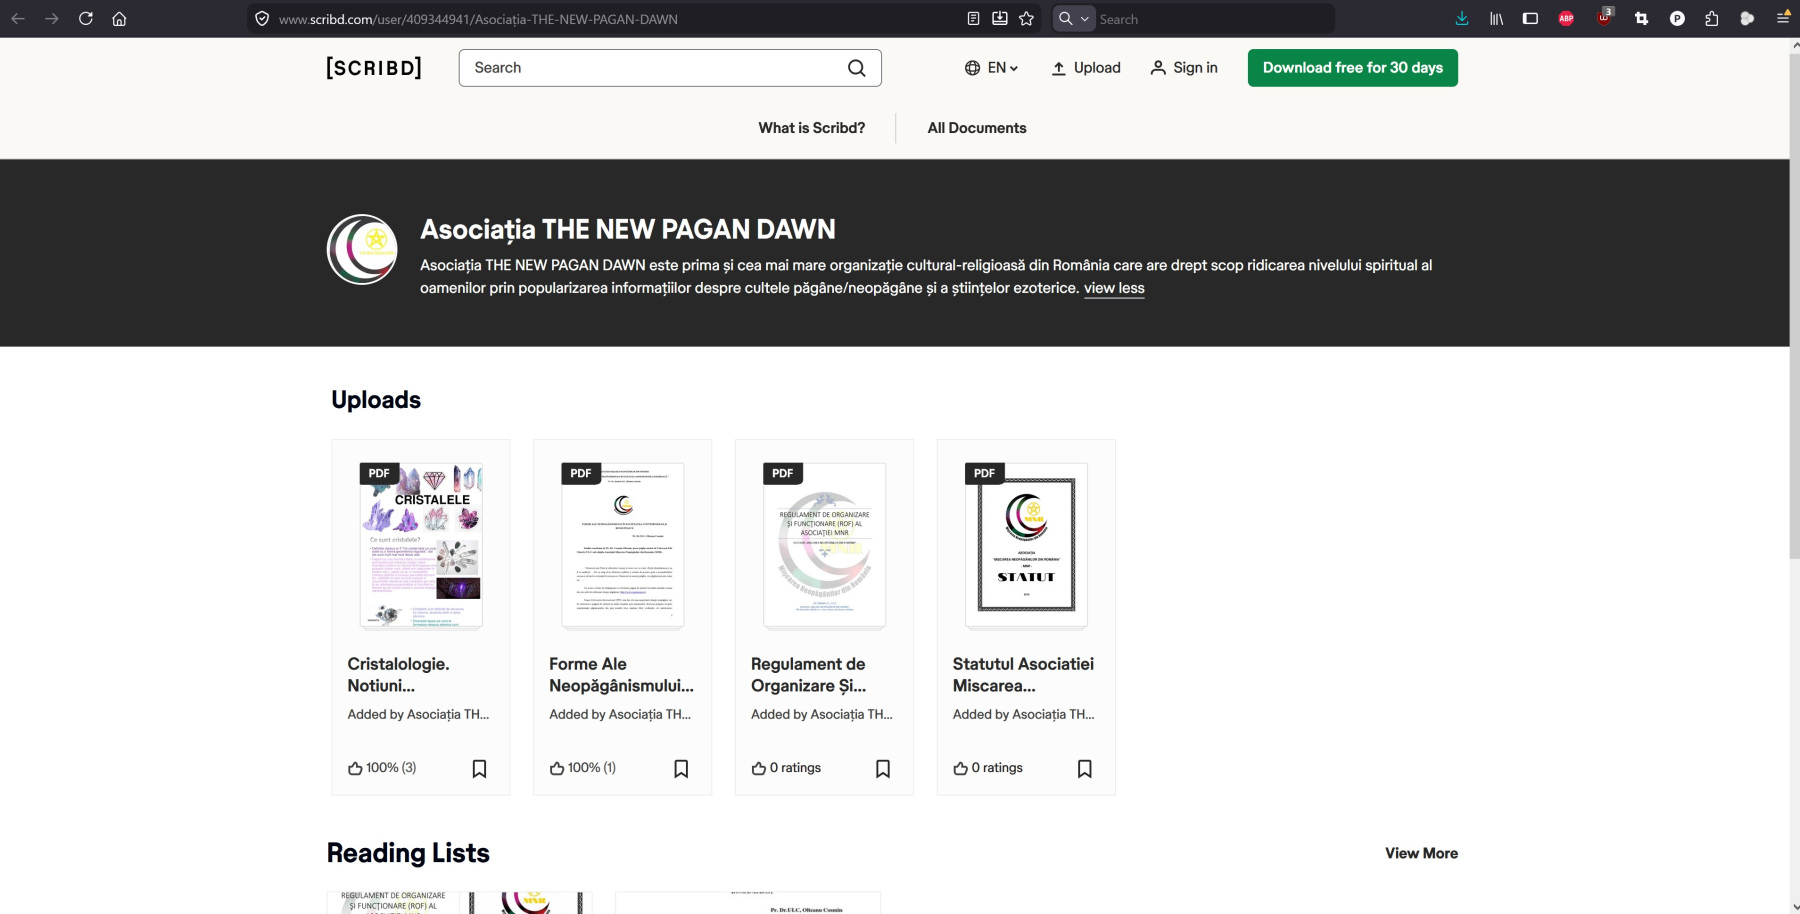The height and width of the screenshot is (914, 1800).
Task: Click the thumbs-up rating on Cristalologie document
Action: tap(356, 768)
